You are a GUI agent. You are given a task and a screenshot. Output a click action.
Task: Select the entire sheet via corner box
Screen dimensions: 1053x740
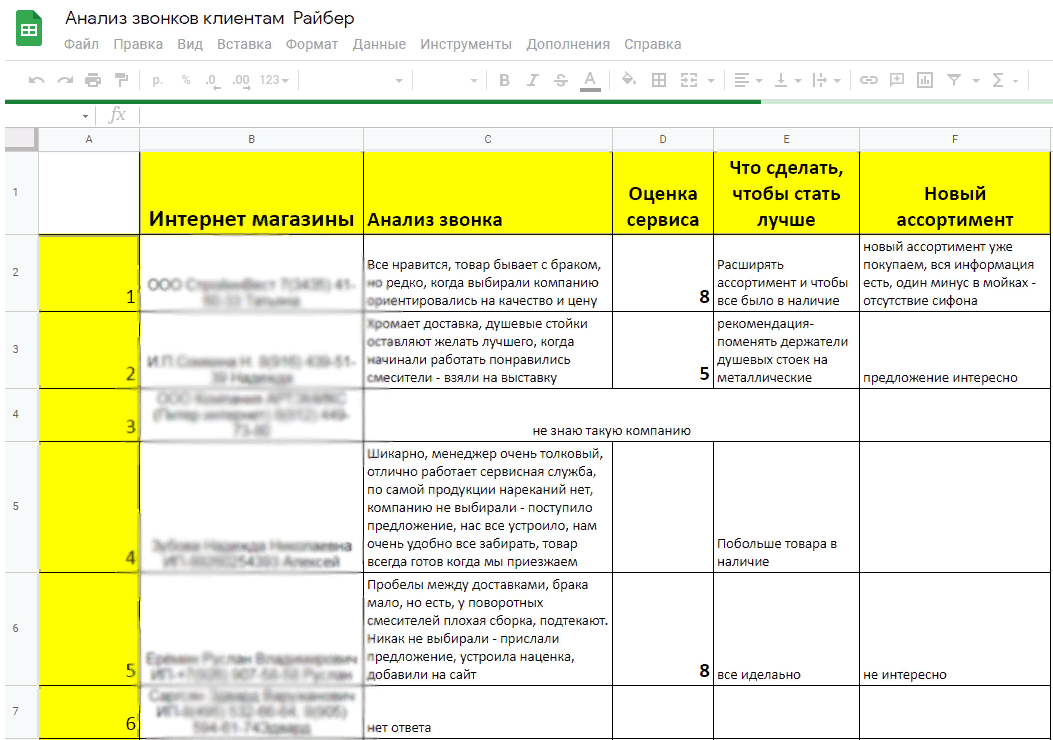(21, 138)
